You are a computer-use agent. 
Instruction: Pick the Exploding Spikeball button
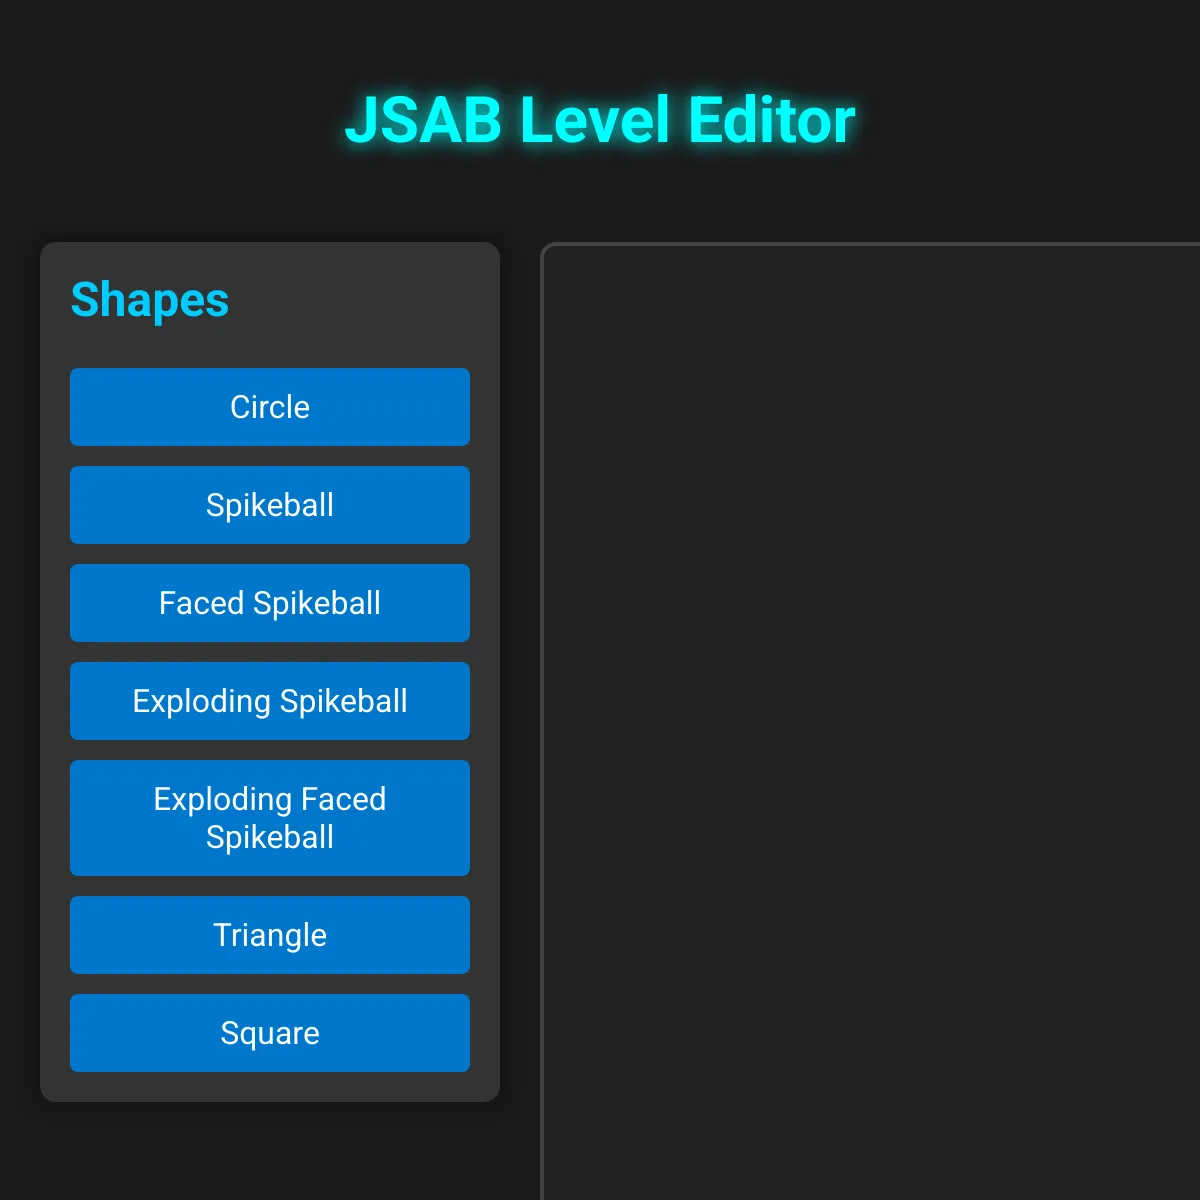270,701
